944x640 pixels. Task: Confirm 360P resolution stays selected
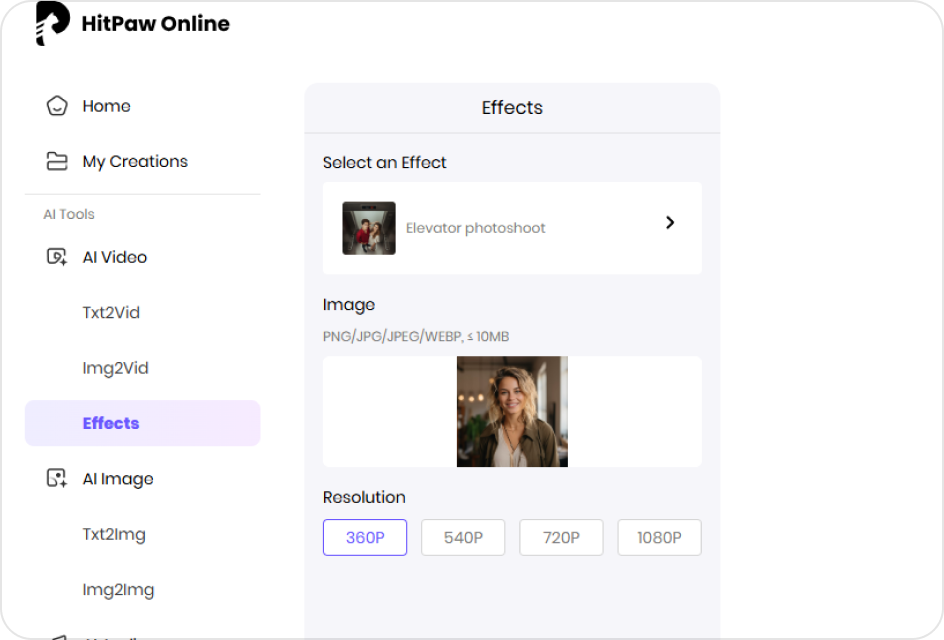364,537
